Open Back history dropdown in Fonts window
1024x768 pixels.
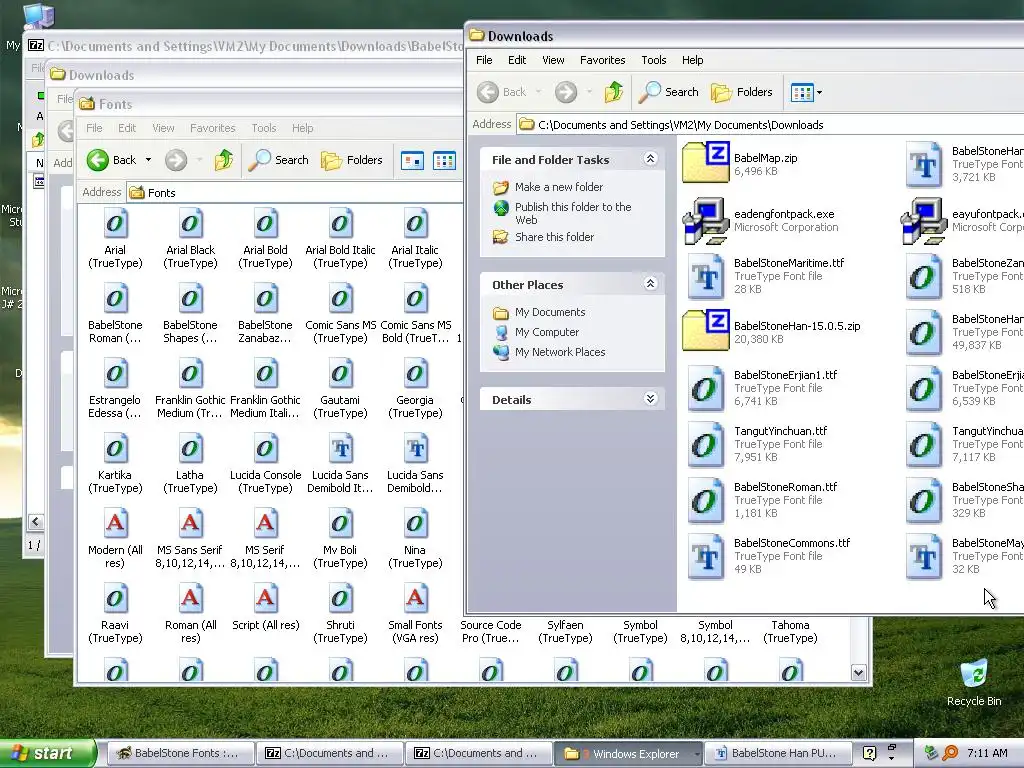pos(148,160)
